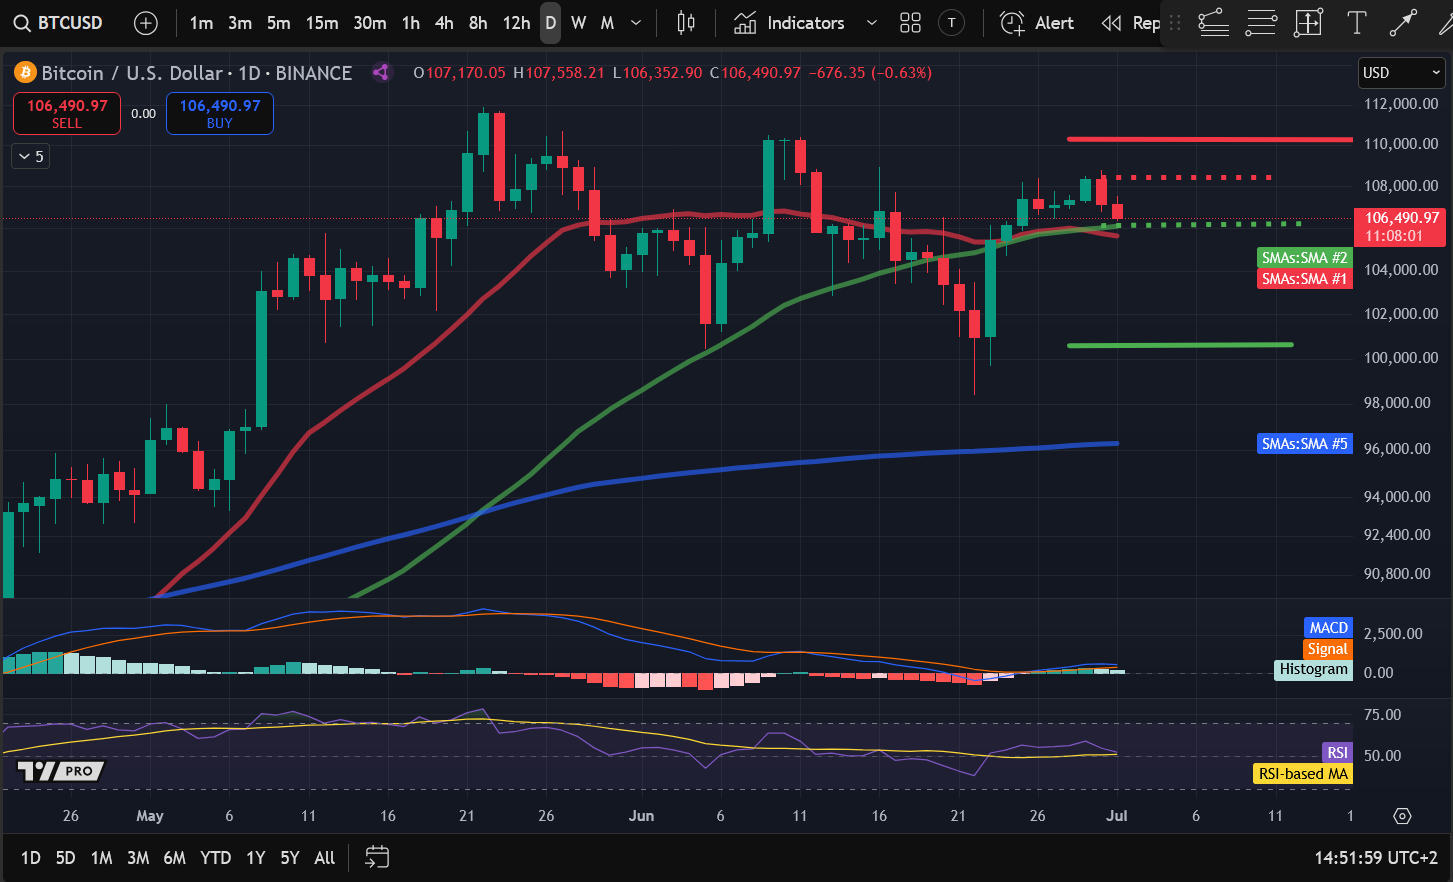Viewport: 1453px width, 882px height.
Task: Click the purple RSI scale label
Action: pos(1338,753)
